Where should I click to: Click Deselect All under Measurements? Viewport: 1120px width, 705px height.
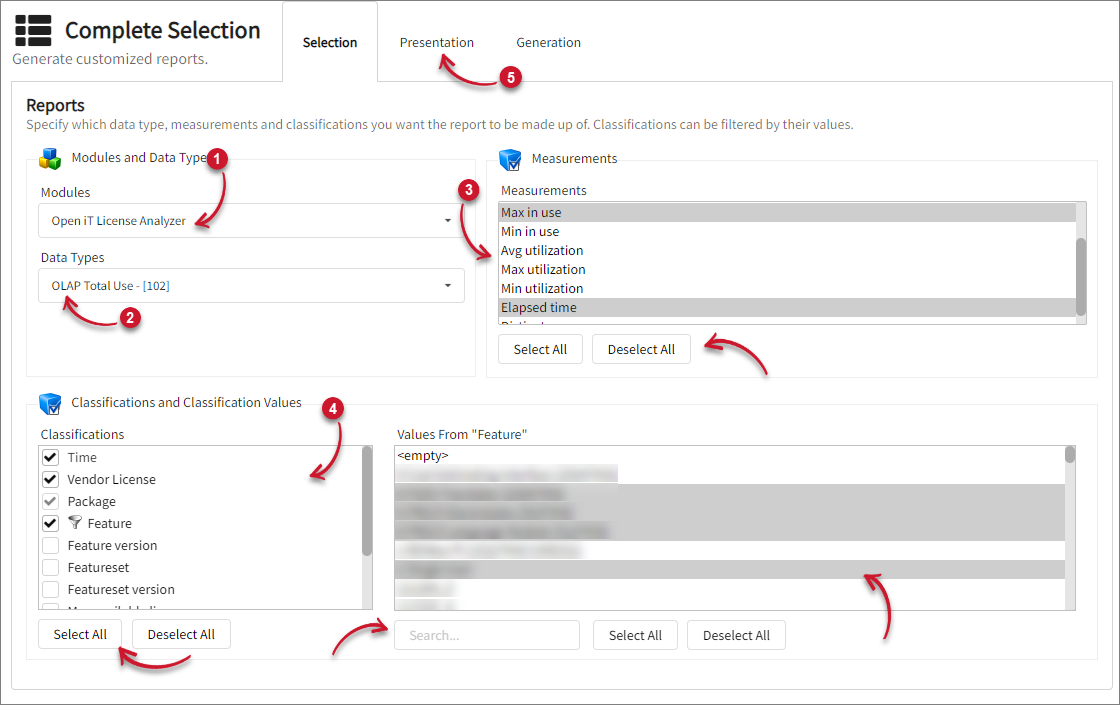tap(641, 349)
